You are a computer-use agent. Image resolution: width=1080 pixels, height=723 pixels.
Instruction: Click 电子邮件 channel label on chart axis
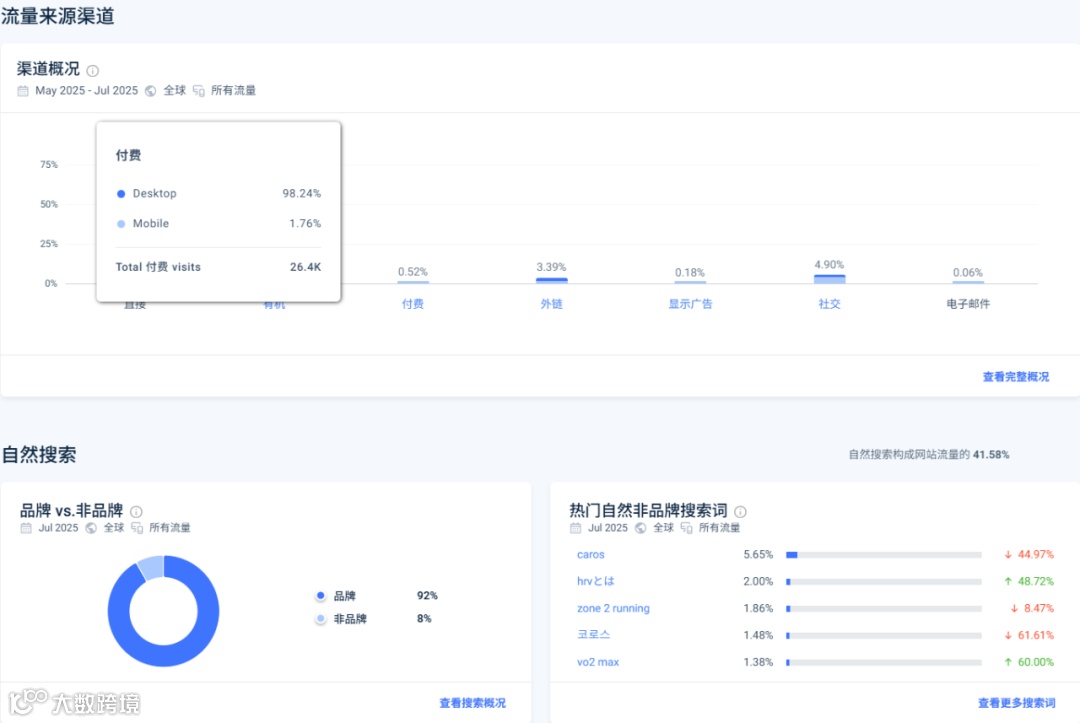tap(968, 304)
